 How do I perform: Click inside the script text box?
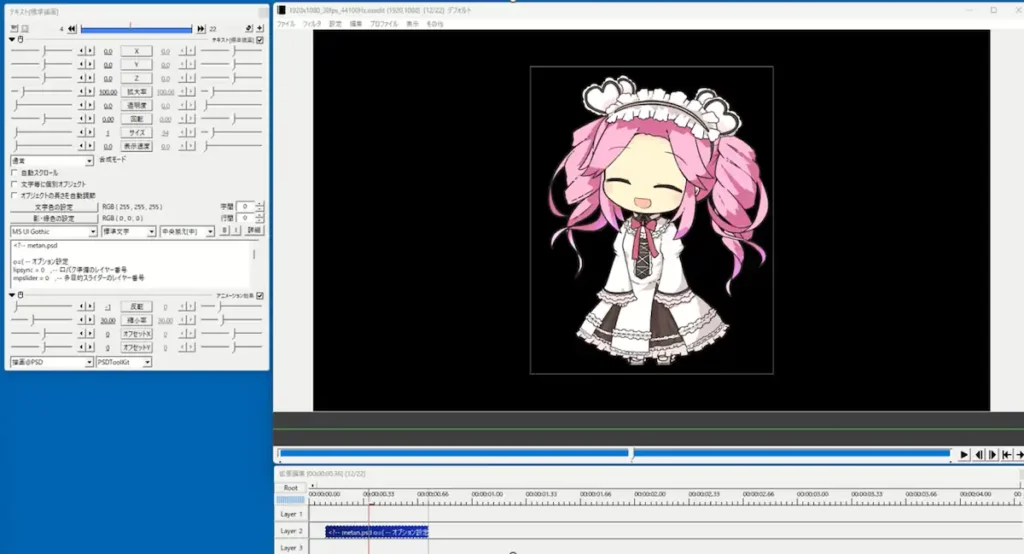133,263
